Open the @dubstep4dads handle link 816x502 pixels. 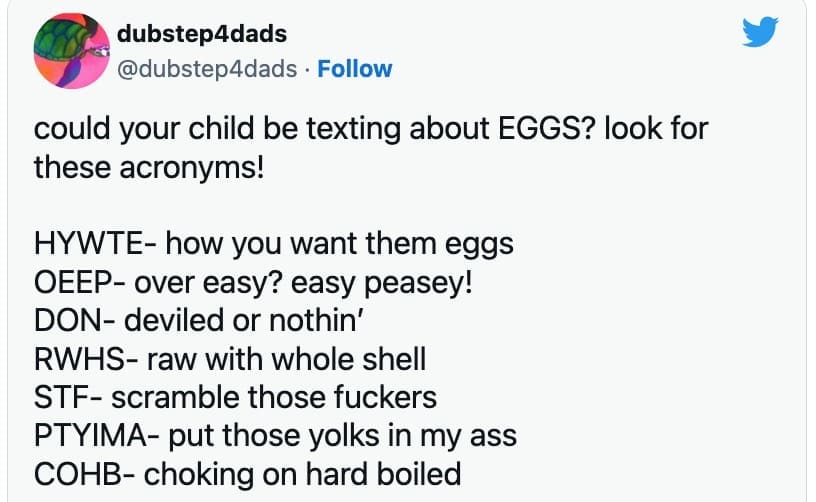click(207, 68)
